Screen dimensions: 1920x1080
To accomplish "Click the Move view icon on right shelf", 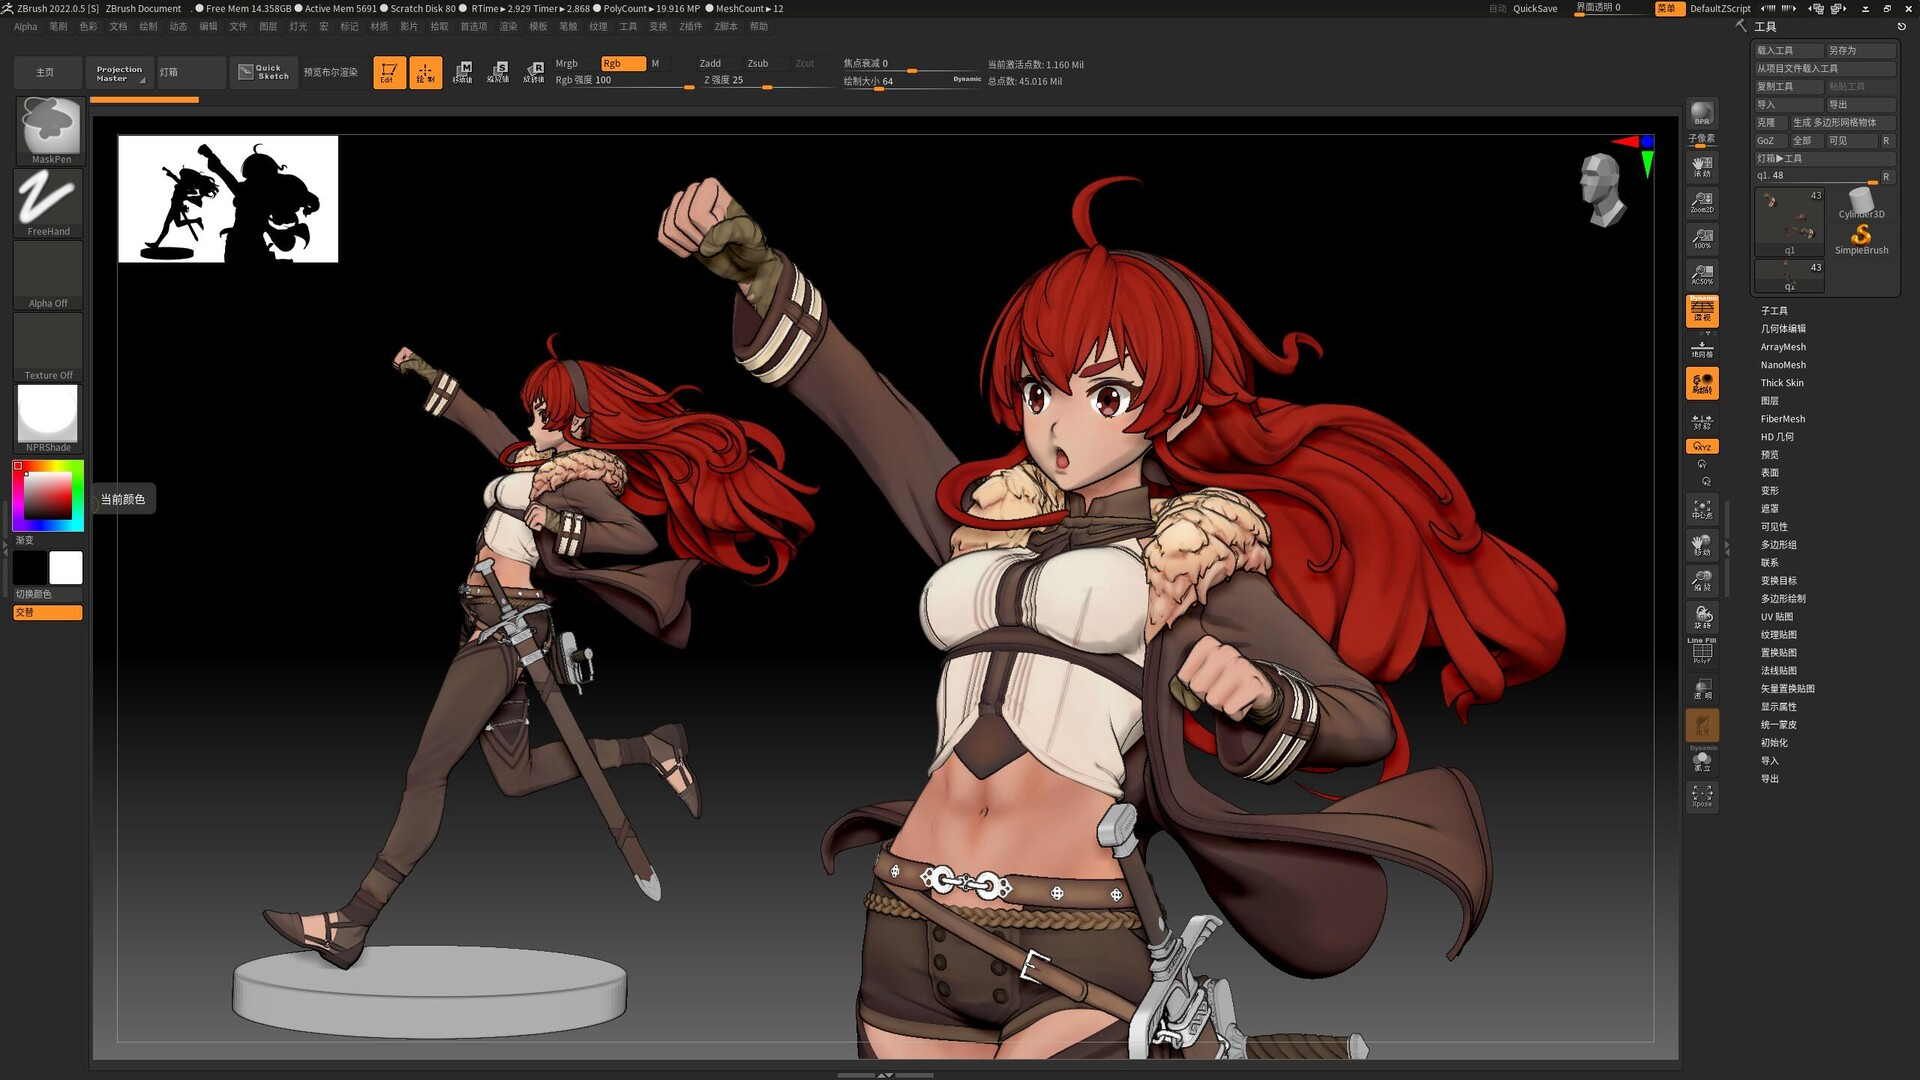I will (x=1702, y=545).
